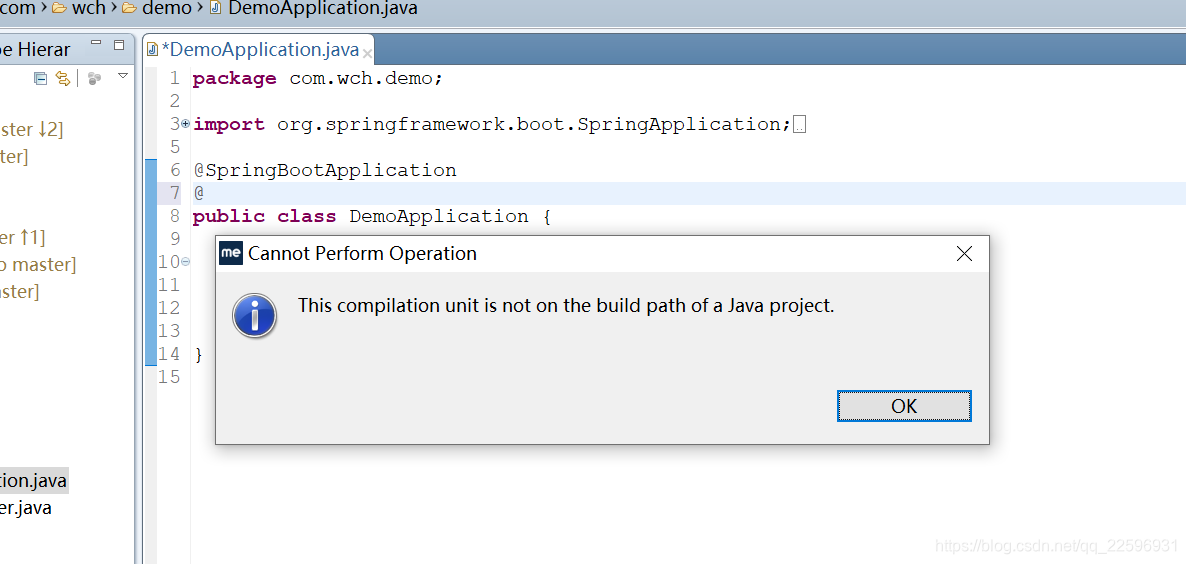Image resolution: width=1186 pixels, height=564 pixels.
Task: Collapse all items in the explorer panel
Action: [41, 77]
